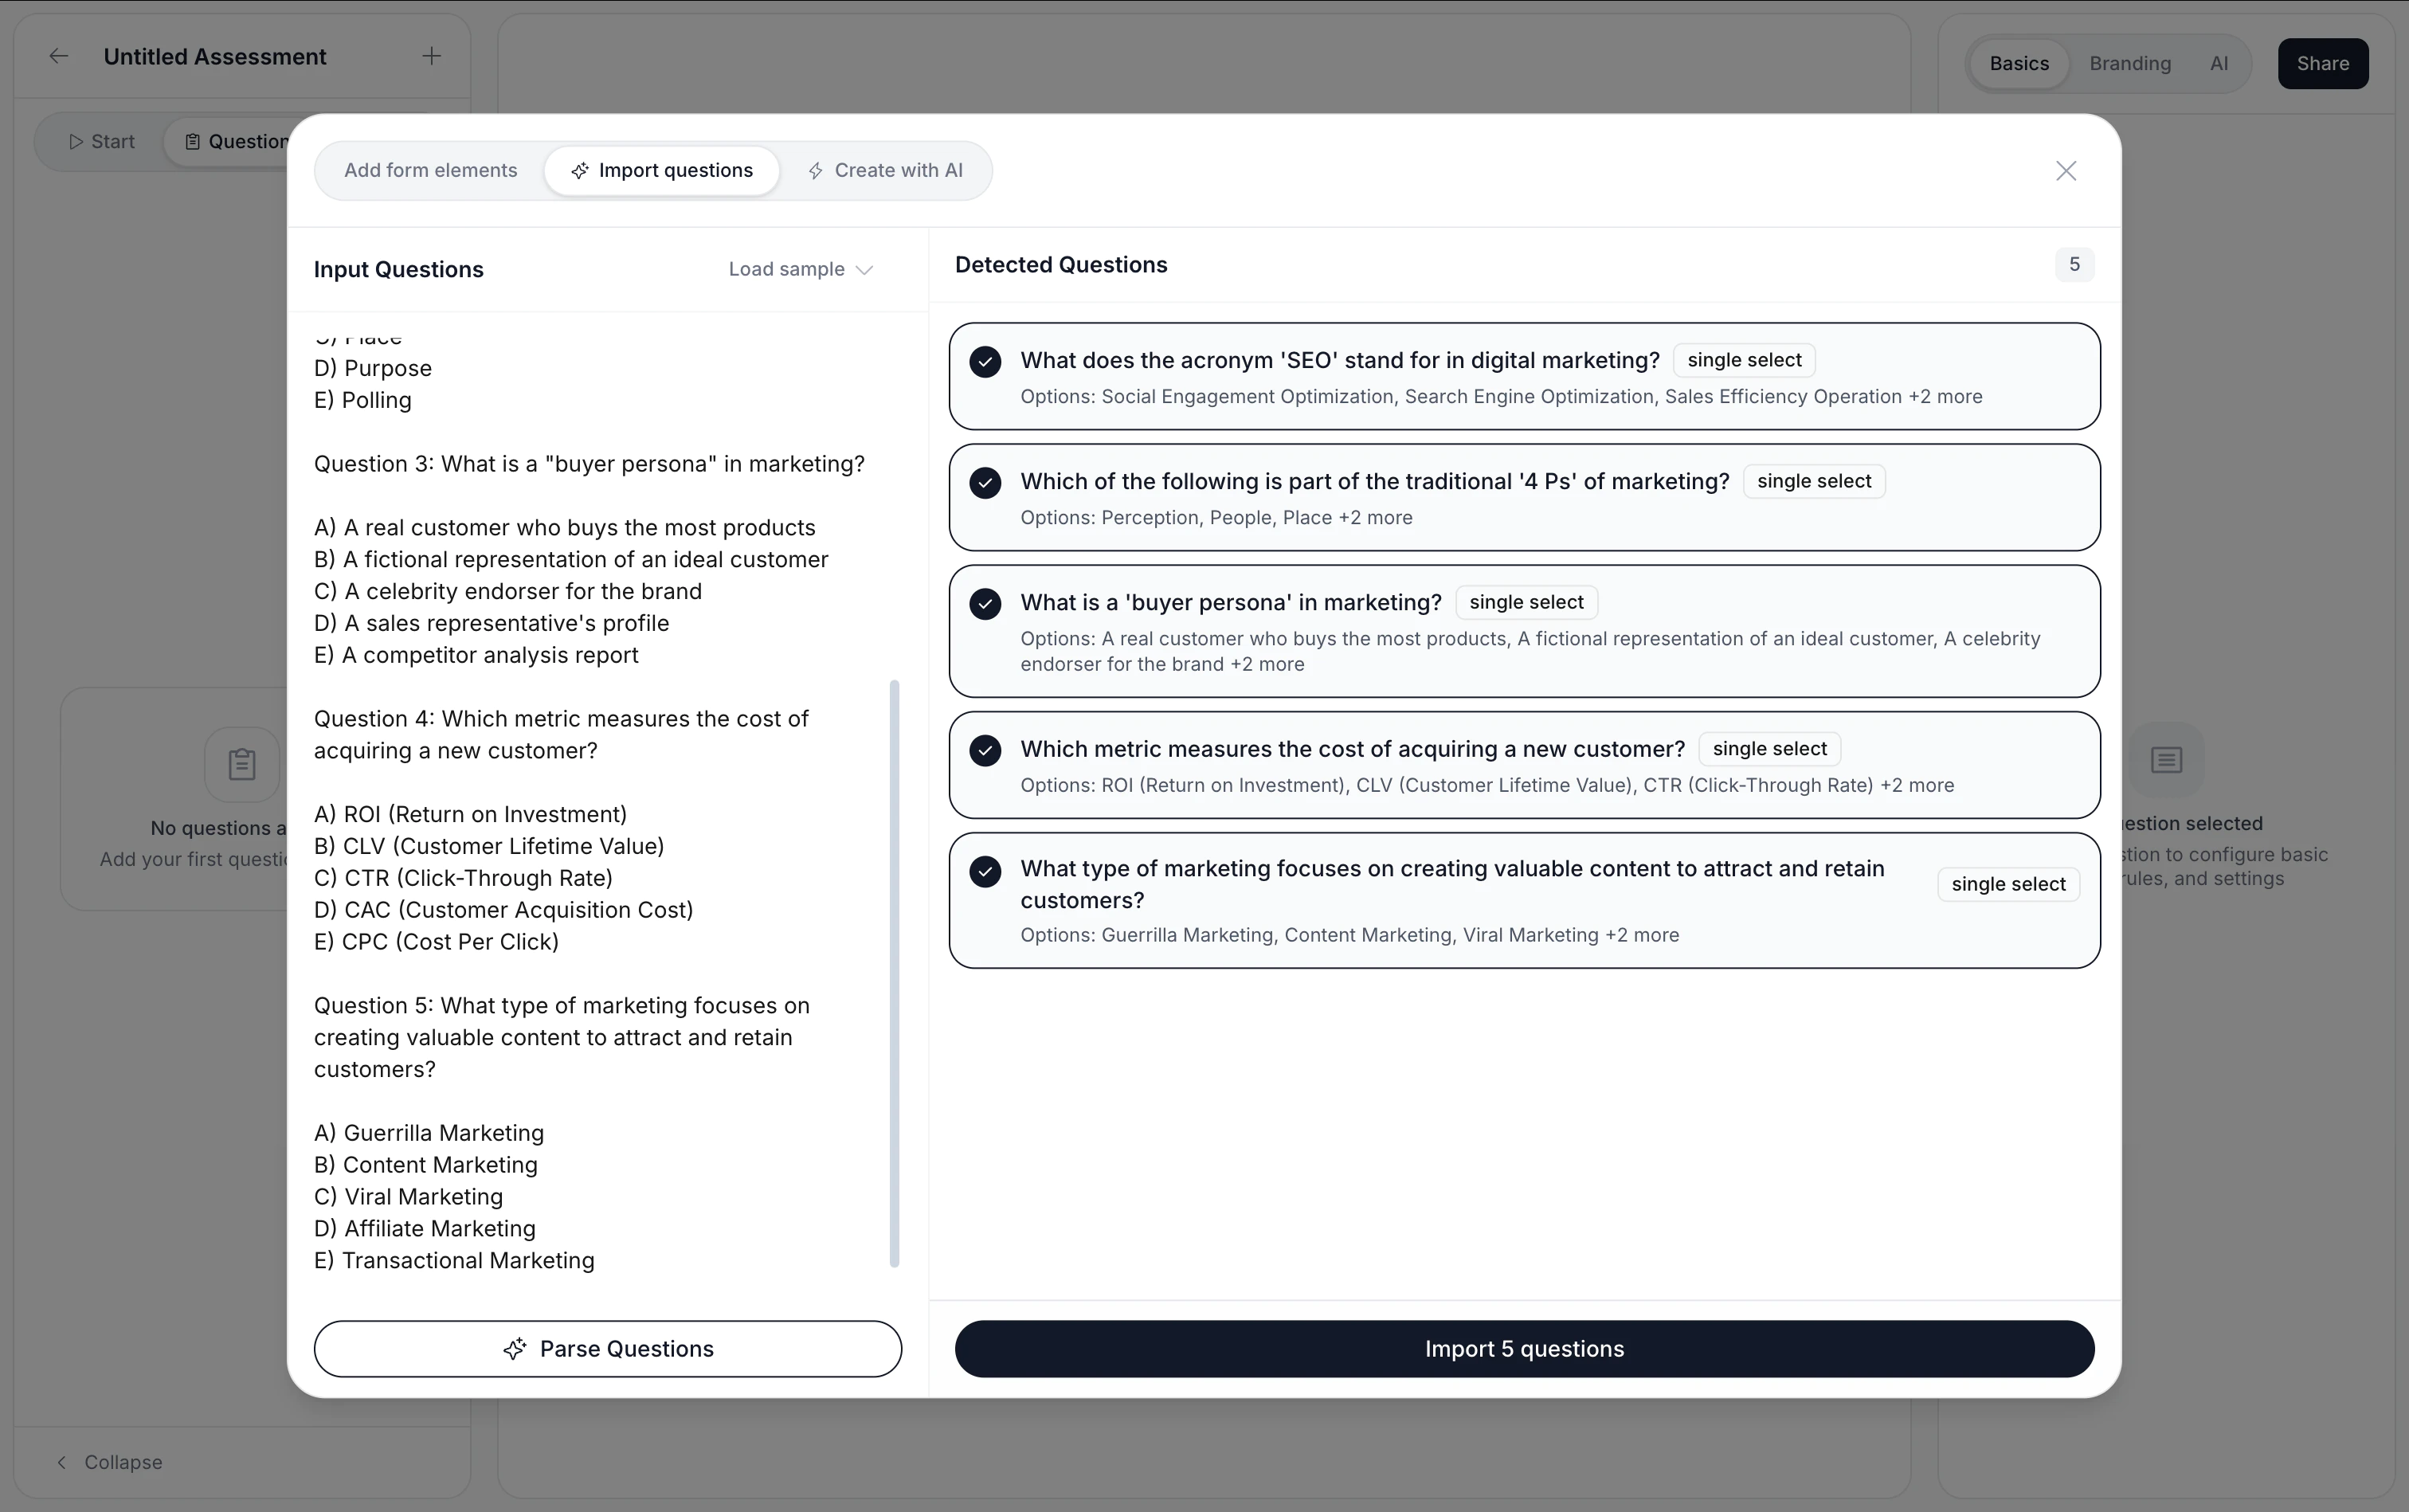Click the single select tag on the '4 Ps' question
The height and width of the screenshot is (1512, 2409).
[1813, 482]
